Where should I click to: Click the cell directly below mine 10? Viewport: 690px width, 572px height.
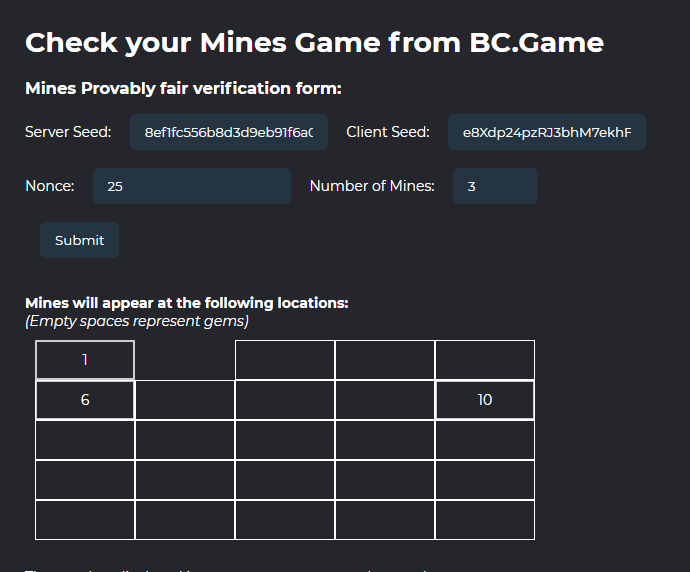tap(485, 440)
